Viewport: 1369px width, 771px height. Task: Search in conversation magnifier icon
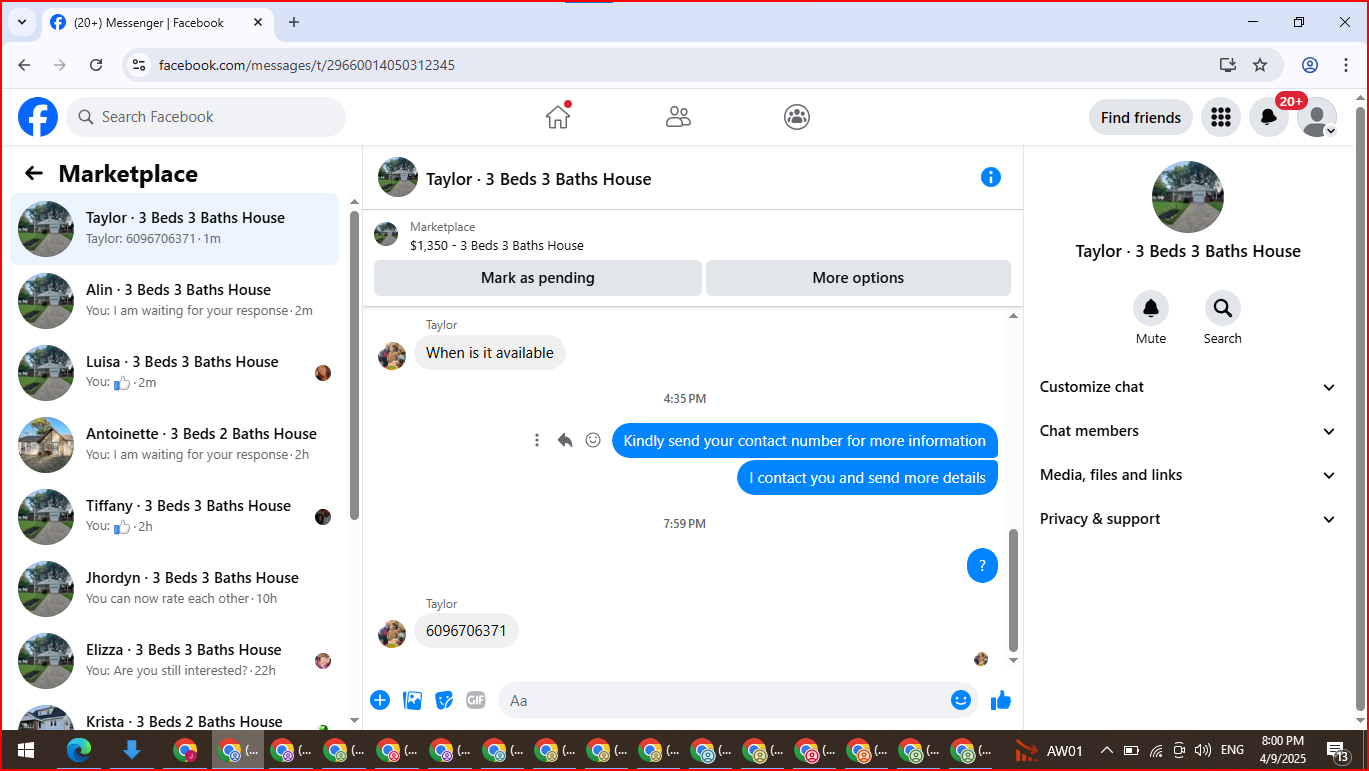(1222, 308)
